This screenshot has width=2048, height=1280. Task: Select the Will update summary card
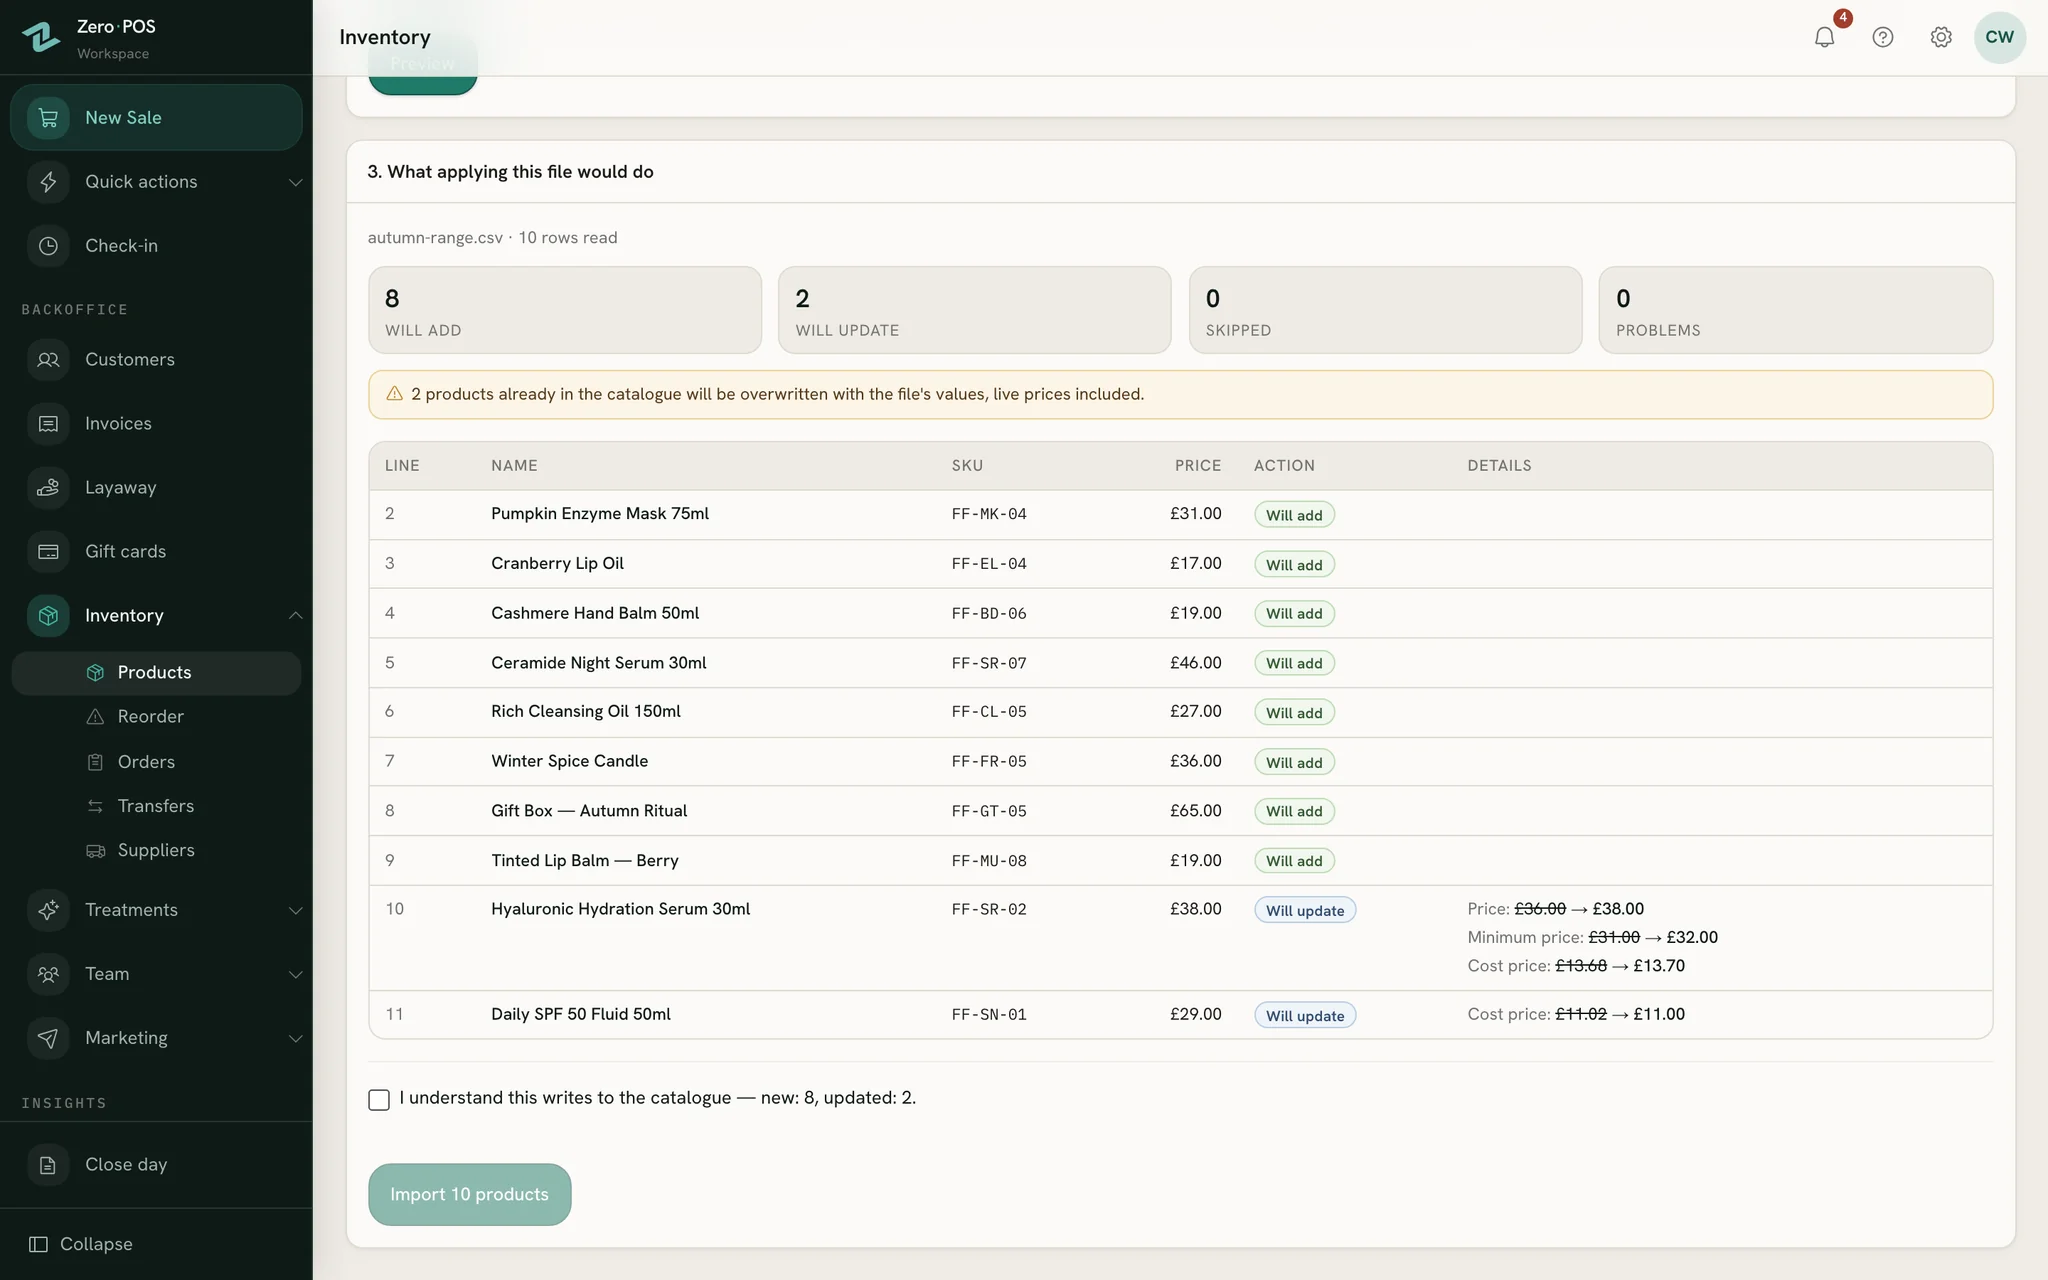(x=975, y=310)
